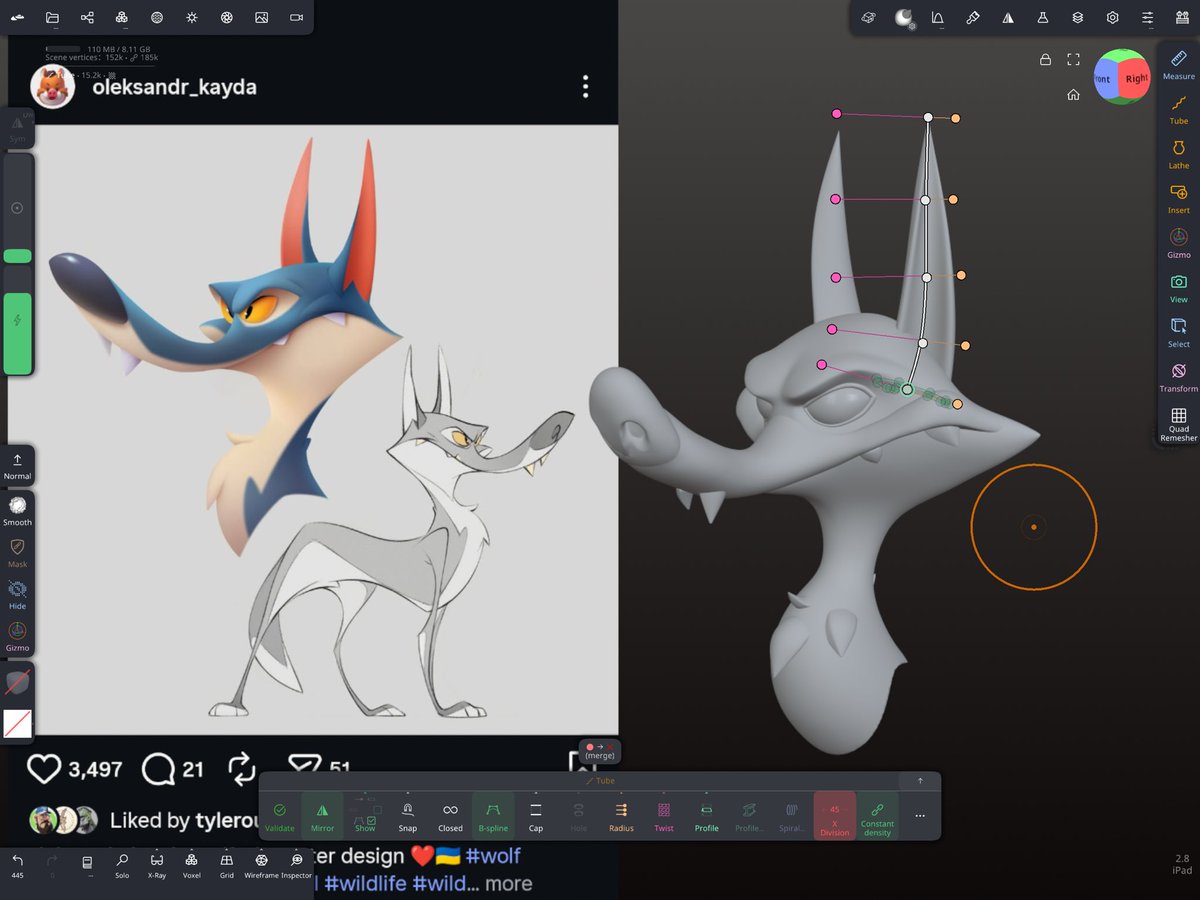Open the Voxel remesh button
The height and width of the screenshot is (900, 1200).
click(191, 865)
